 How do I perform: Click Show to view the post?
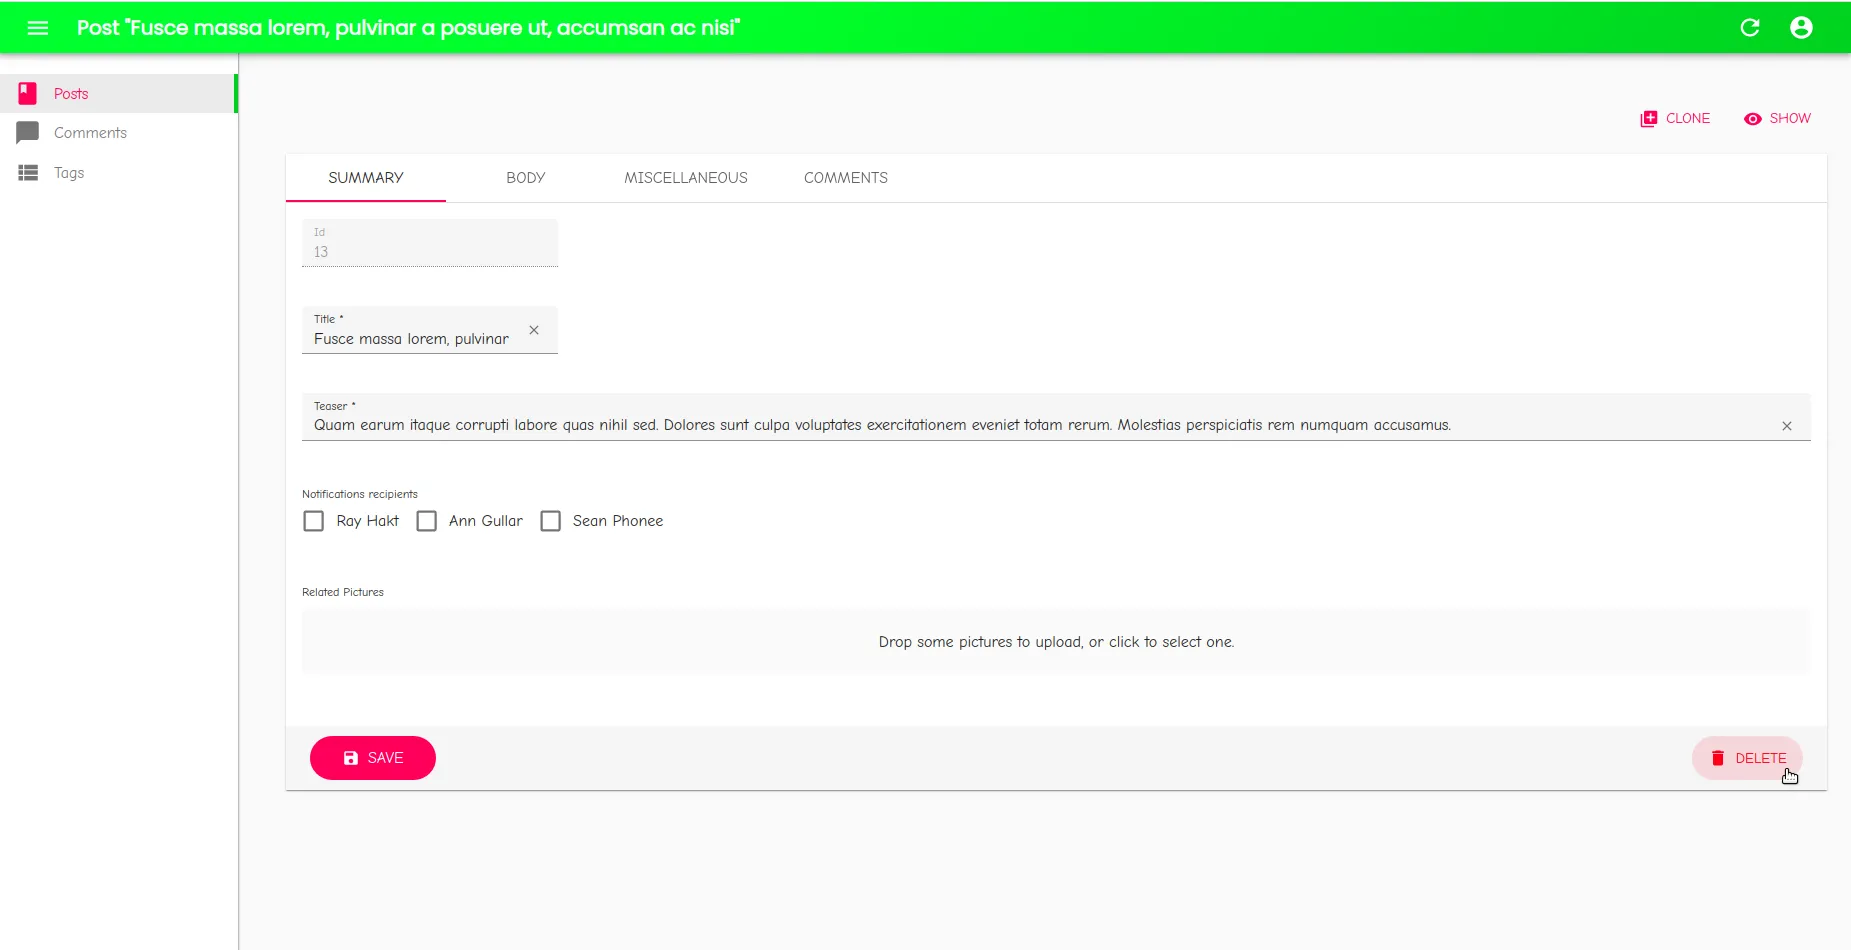click(x=1777, y=118)
